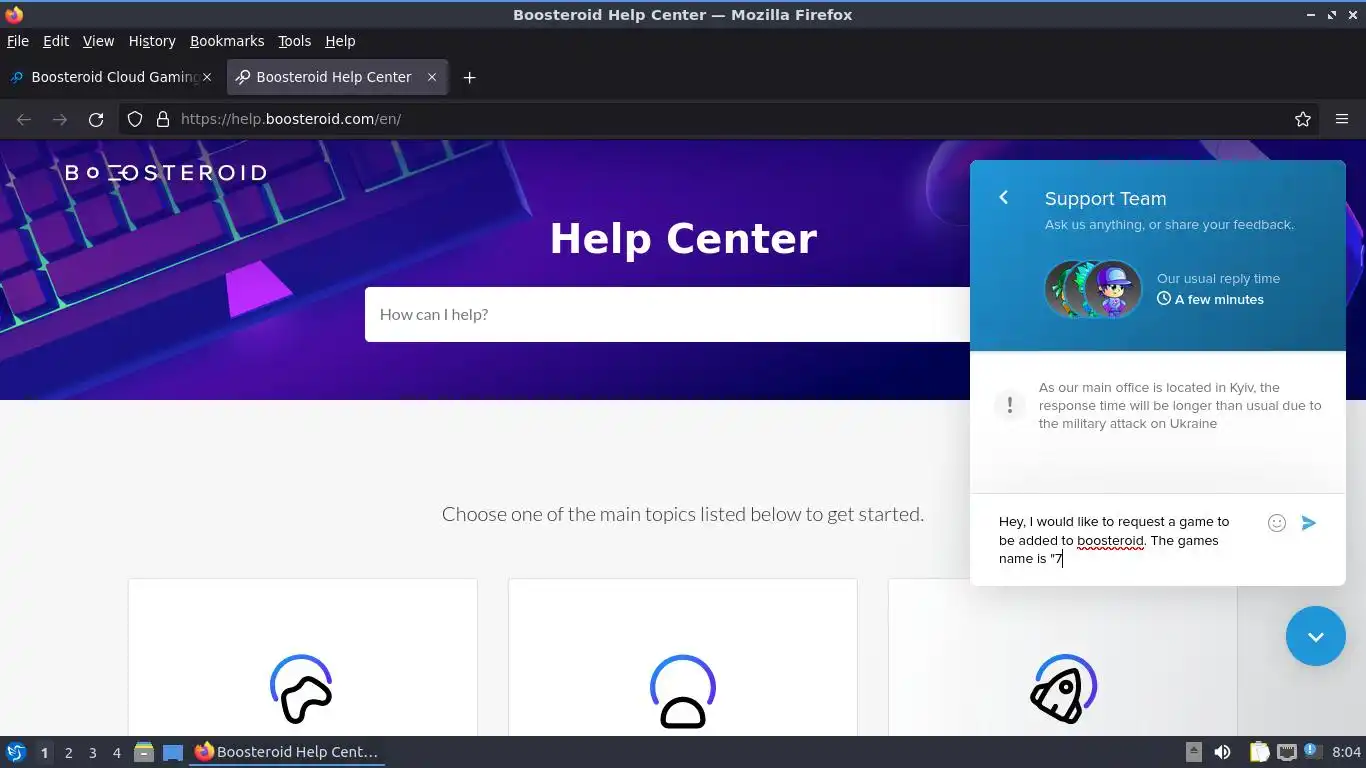Click the Firefox icon in title bar
The image size is (1366, 768).
click(x=14, y=14)
